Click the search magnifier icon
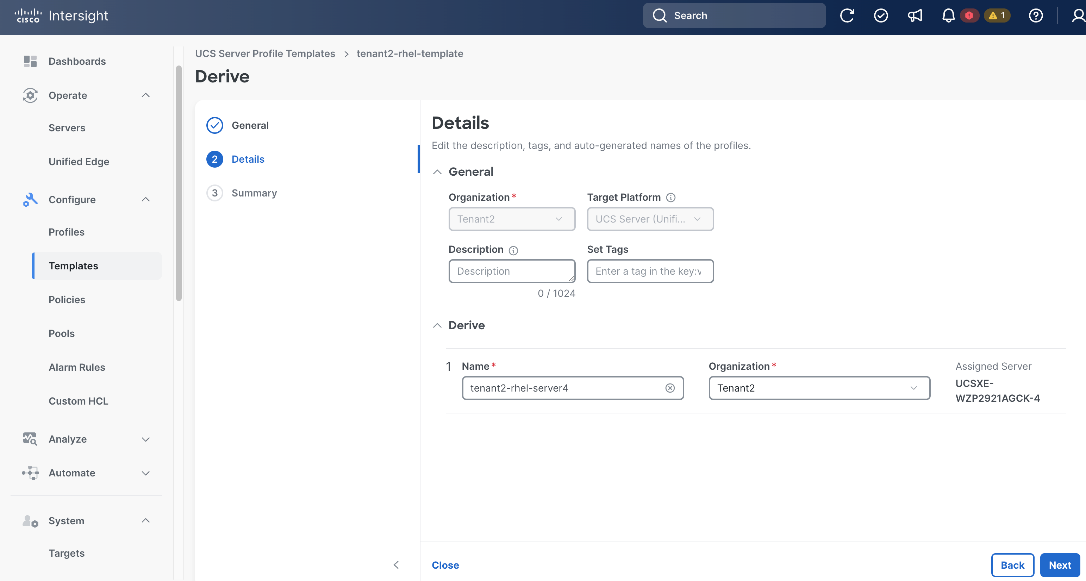The image size is (1086, 581). point(659,16)
